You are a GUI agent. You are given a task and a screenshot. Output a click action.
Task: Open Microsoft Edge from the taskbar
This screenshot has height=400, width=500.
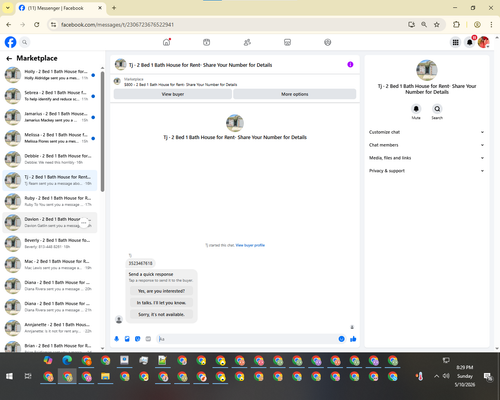(x=67, y=360)
